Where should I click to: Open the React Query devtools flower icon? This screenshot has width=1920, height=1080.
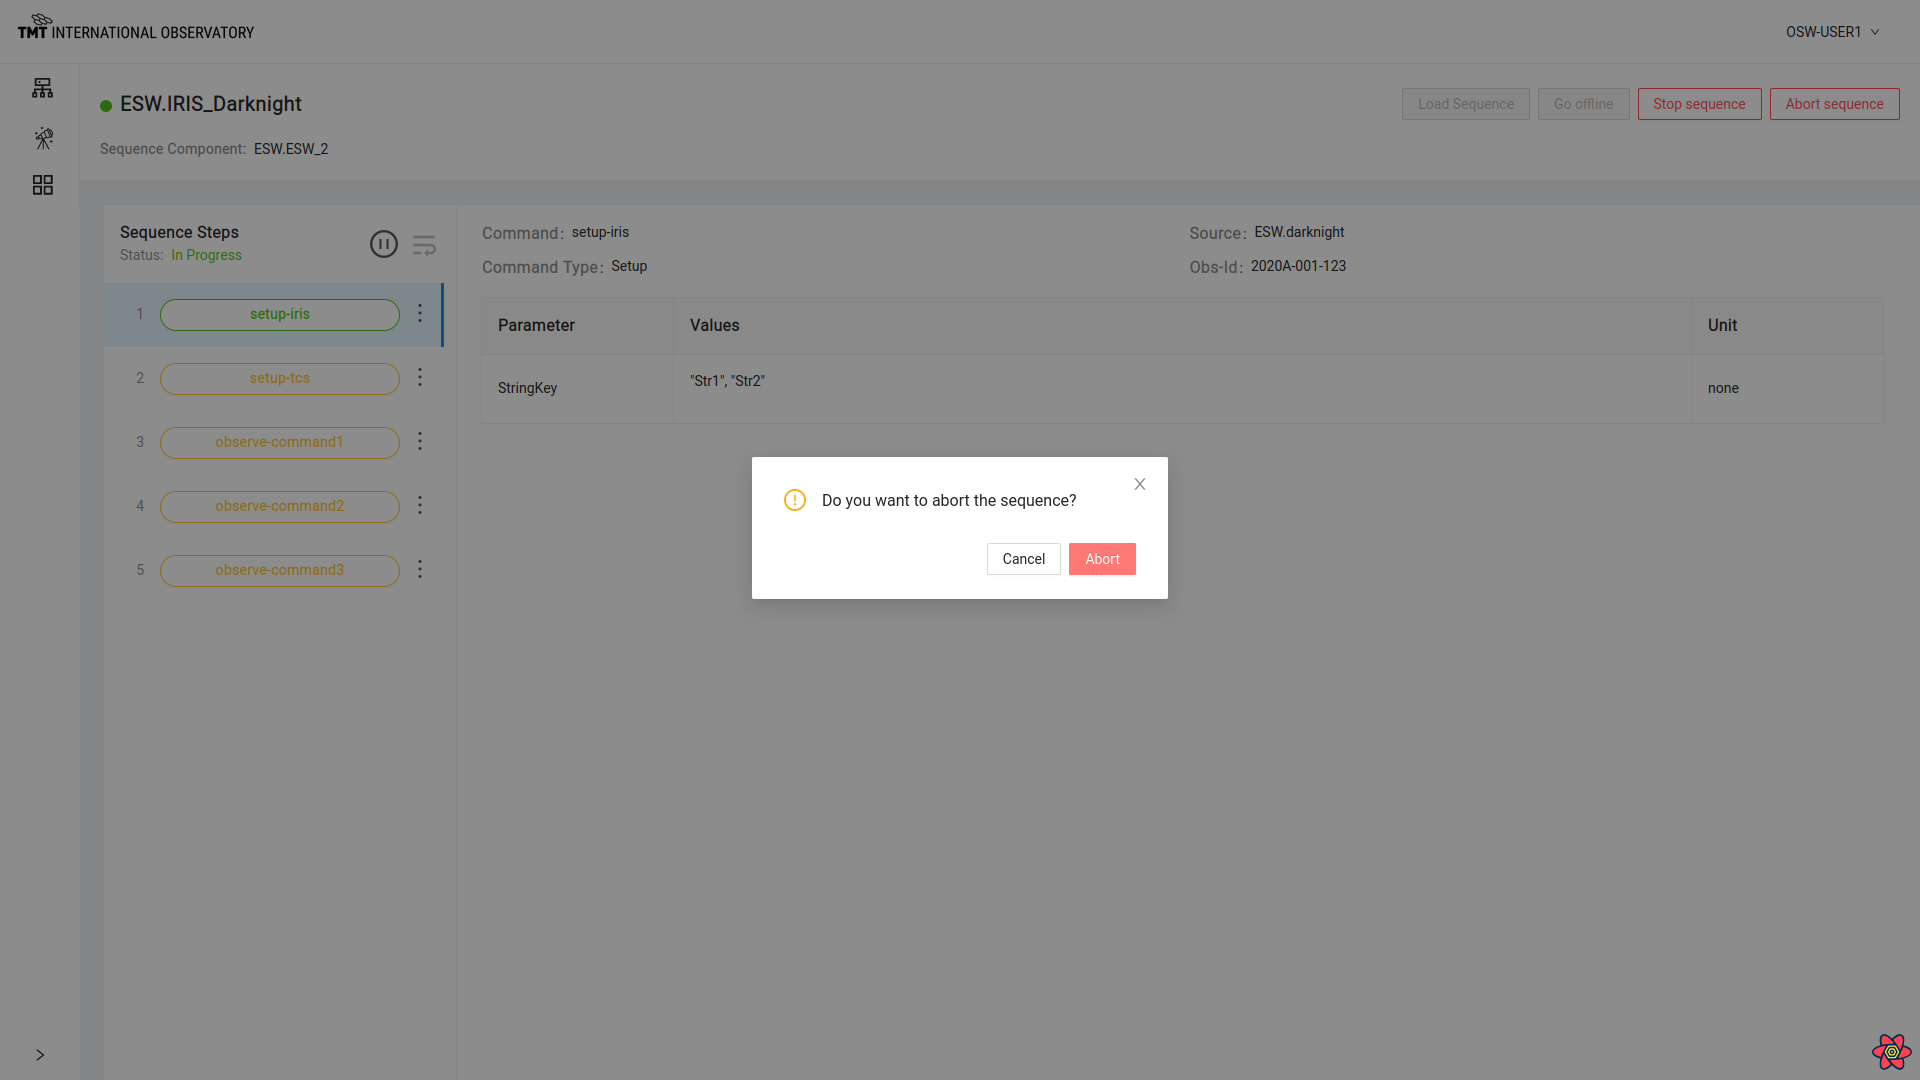1892,1052
